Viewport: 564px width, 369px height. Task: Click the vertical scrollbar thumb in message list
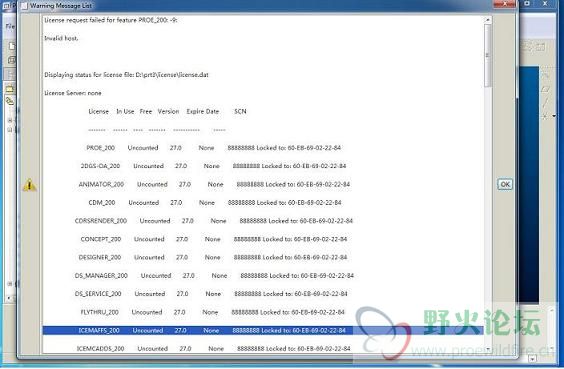(487, 56)
